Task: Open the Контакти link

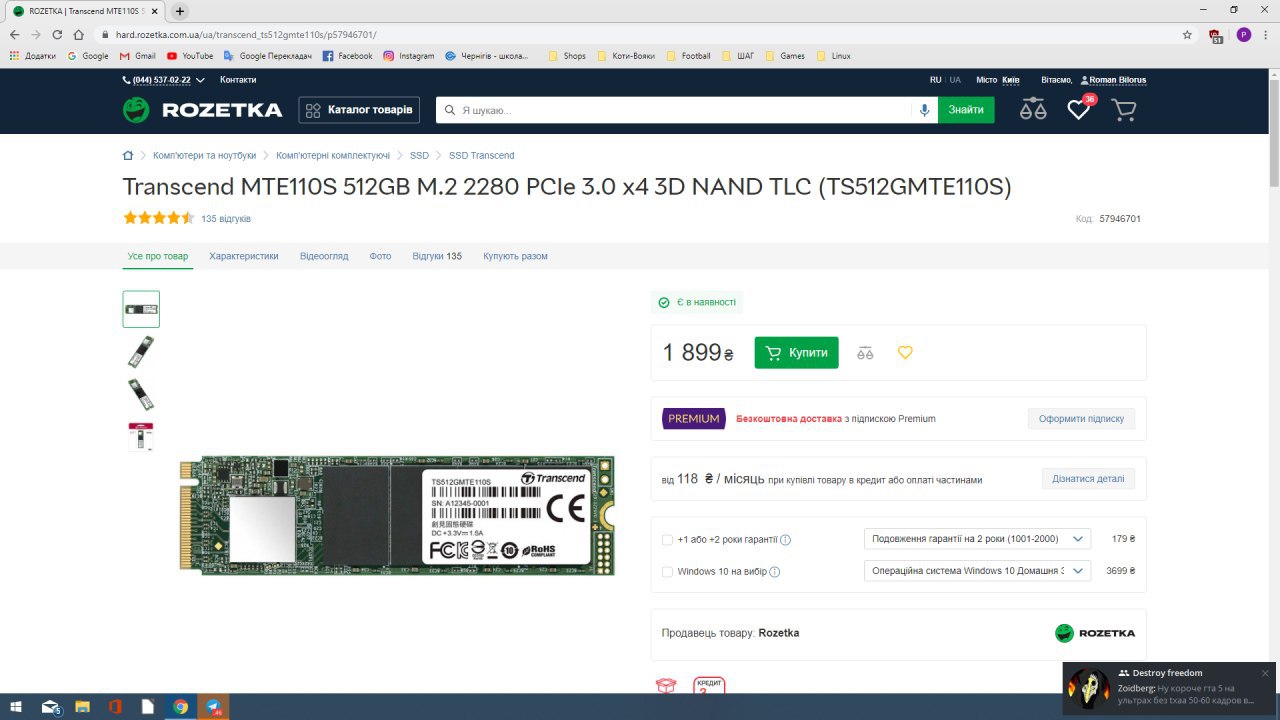Action: (238, 80)
